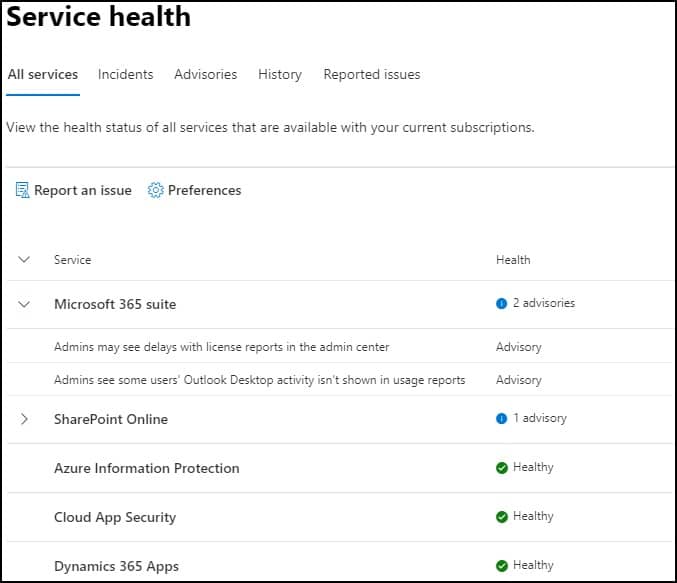Click the Preferences gear icon
The height and width of the screenshot is (583, 677).
(x=155, y=190)
